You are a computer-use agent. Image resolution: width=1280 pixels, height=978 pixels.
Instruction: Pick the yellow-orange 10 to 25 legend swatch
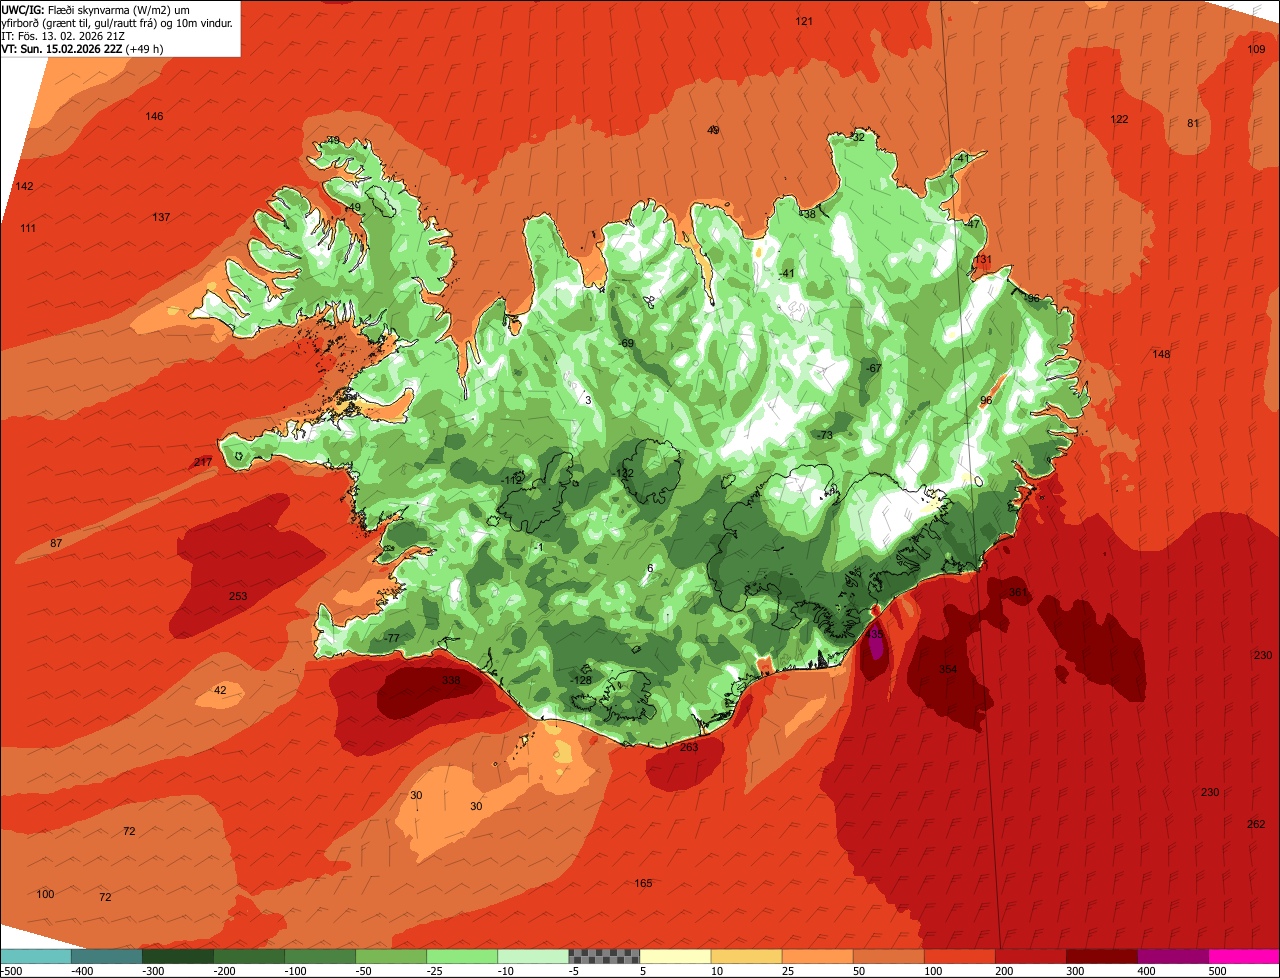[746, 956]
